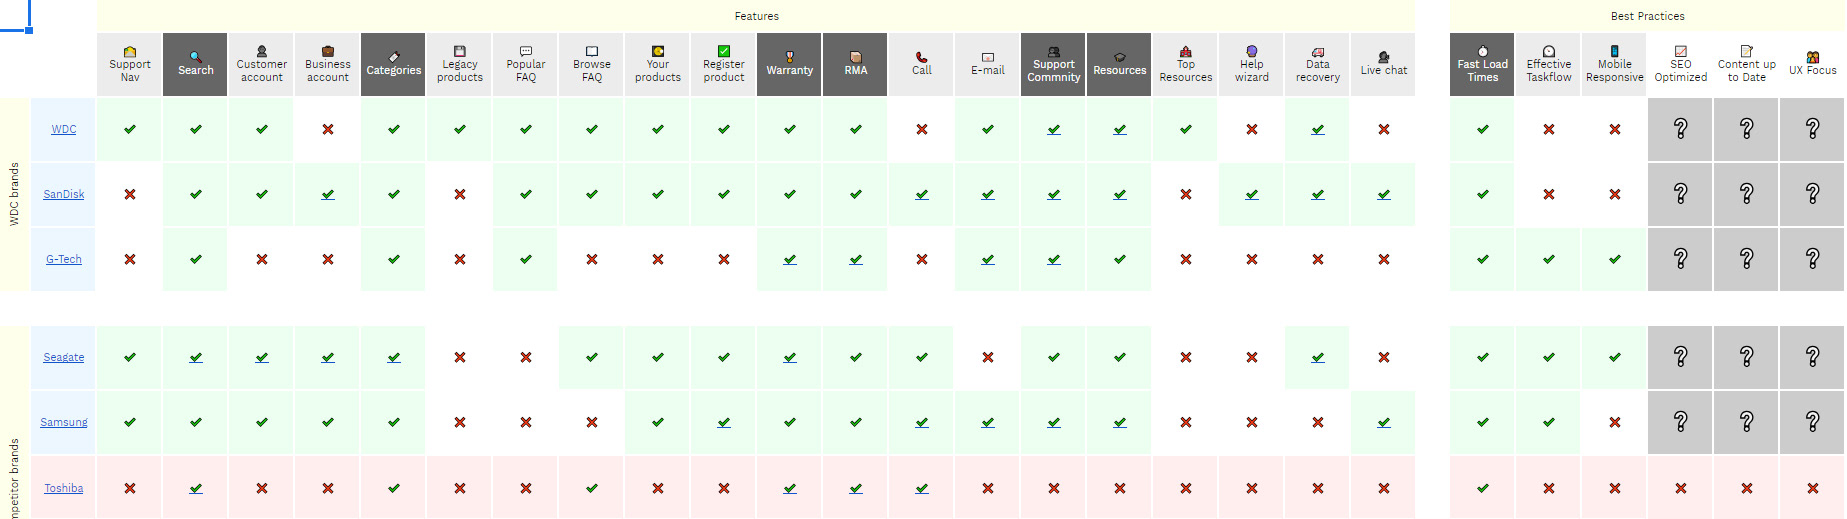This screenshot has height=519, width=1847.
Task: Click G-Tech's Warranty linked checkmark
Action: coord(790,260)
